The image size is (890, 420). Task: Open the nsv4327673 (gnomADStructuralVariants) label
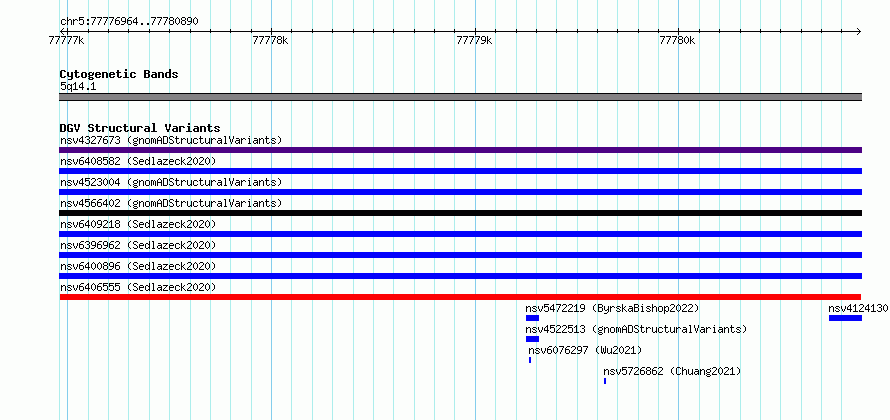click(171, 140)
